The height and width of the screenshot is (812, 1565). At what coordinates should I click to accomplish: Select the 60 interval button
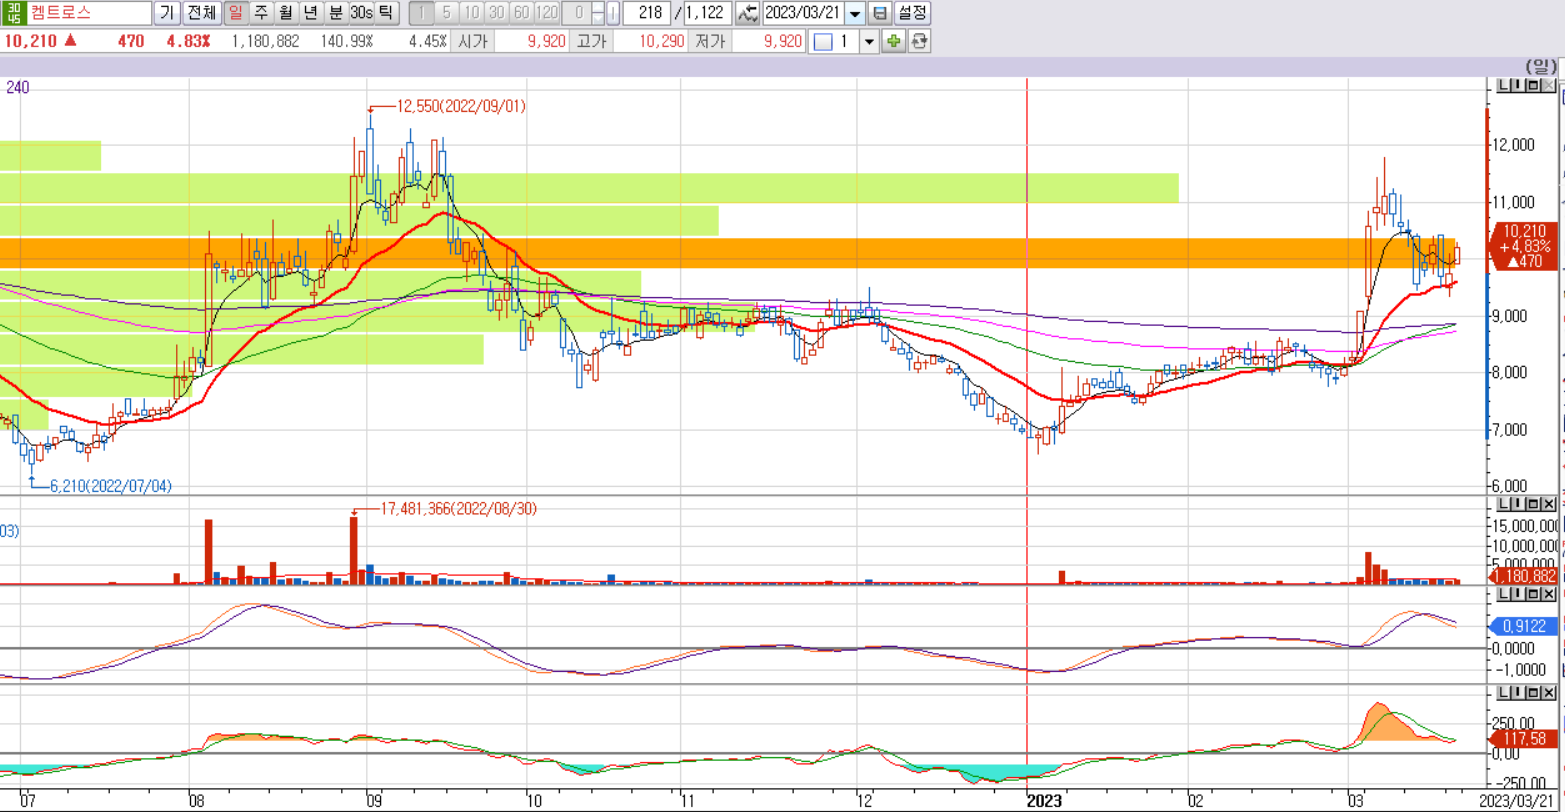pyautogui.click(x=521, y=13)
